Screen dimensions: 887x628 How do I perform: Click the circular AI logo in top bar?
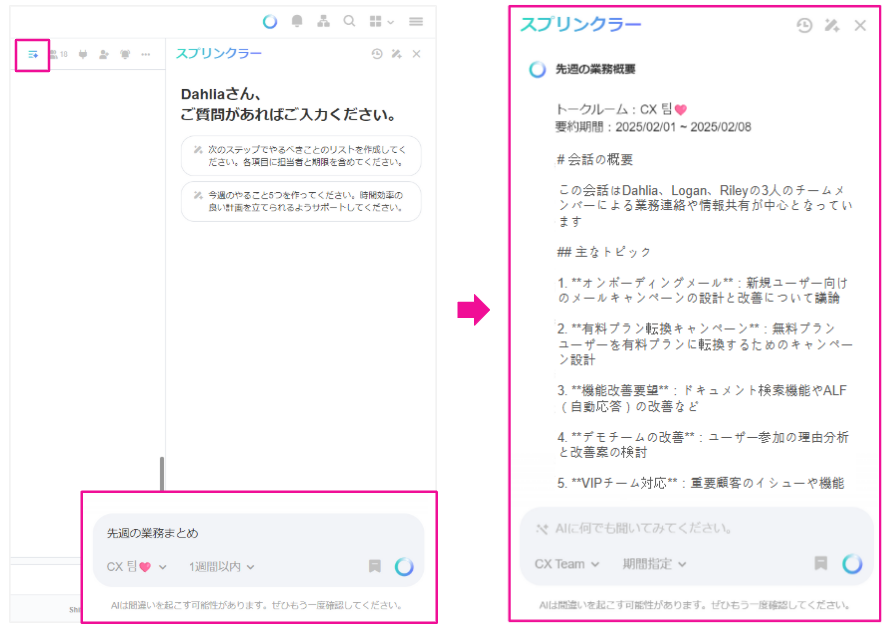(x=270, y=21)
